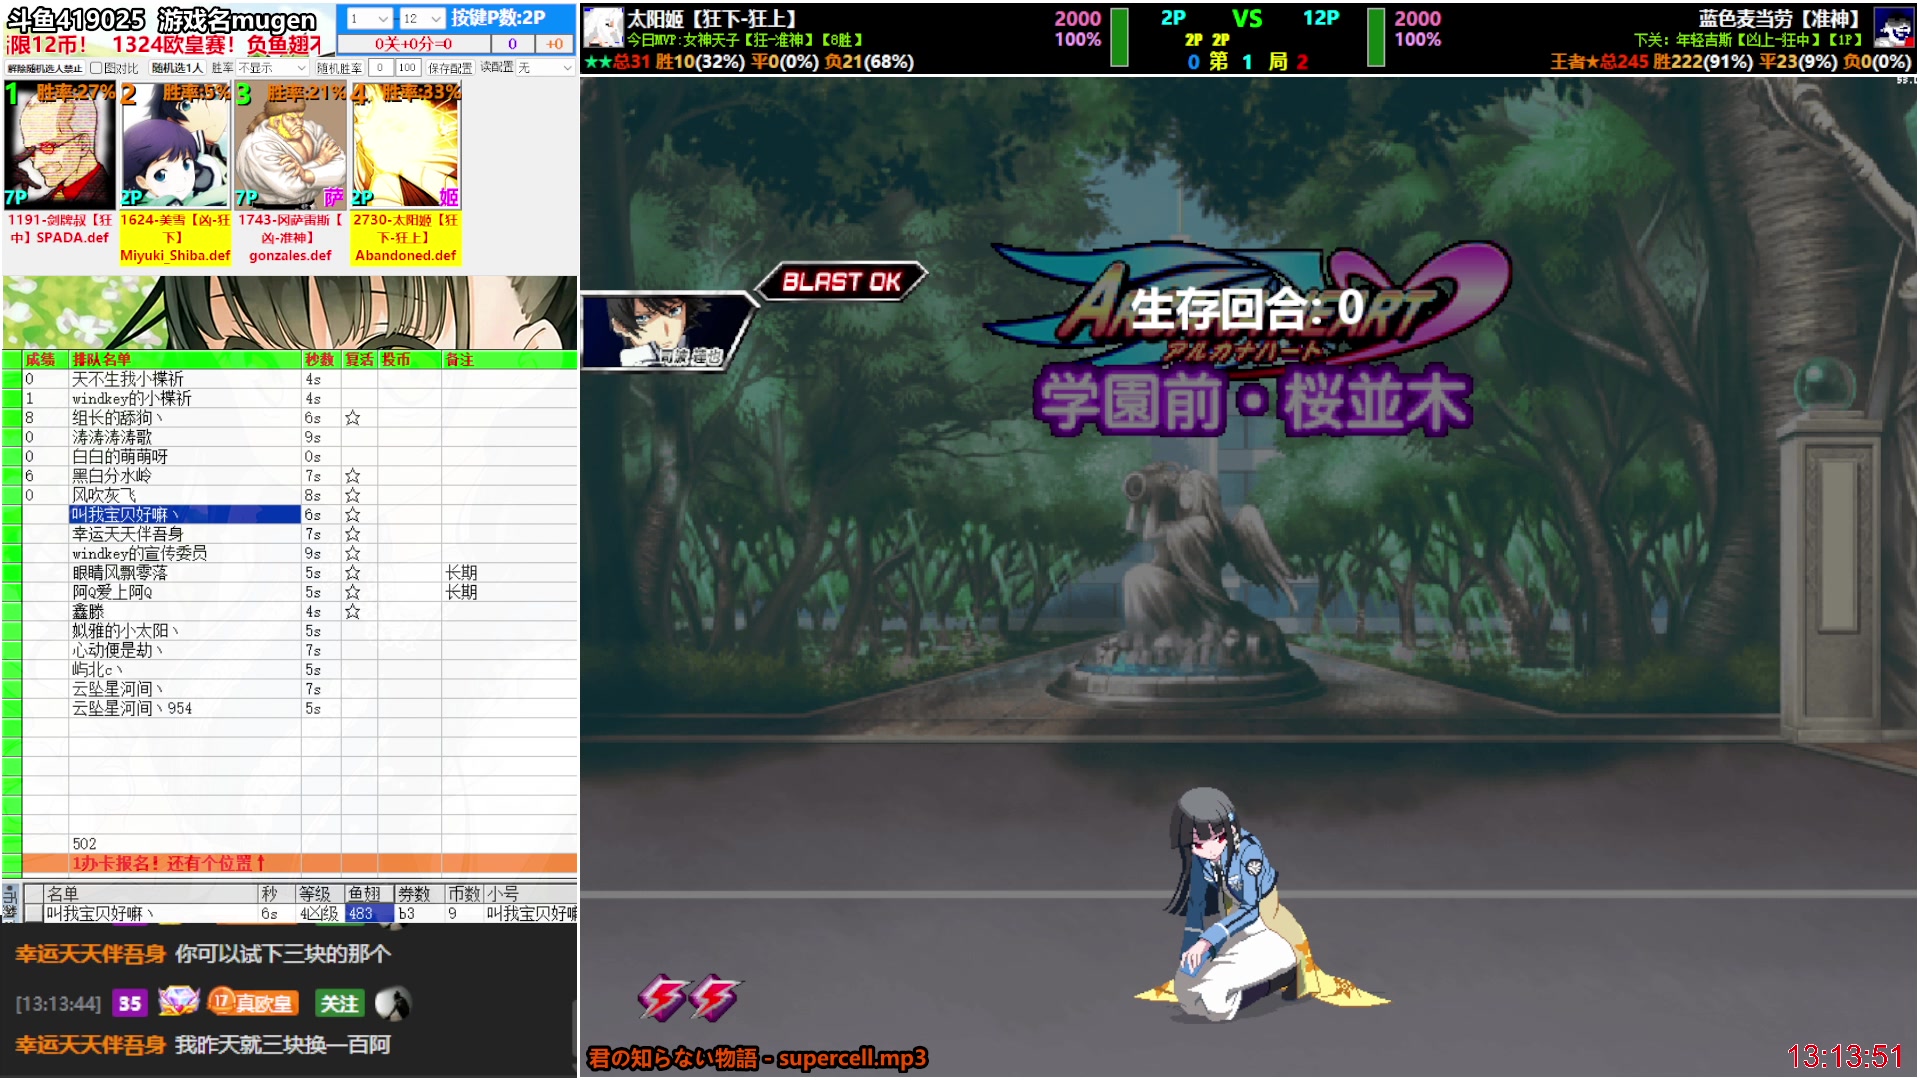Toggle revive star for 阿Q爱上阿Q
This screenshot has height=1080, width=1920.
(x=353, y=592)
